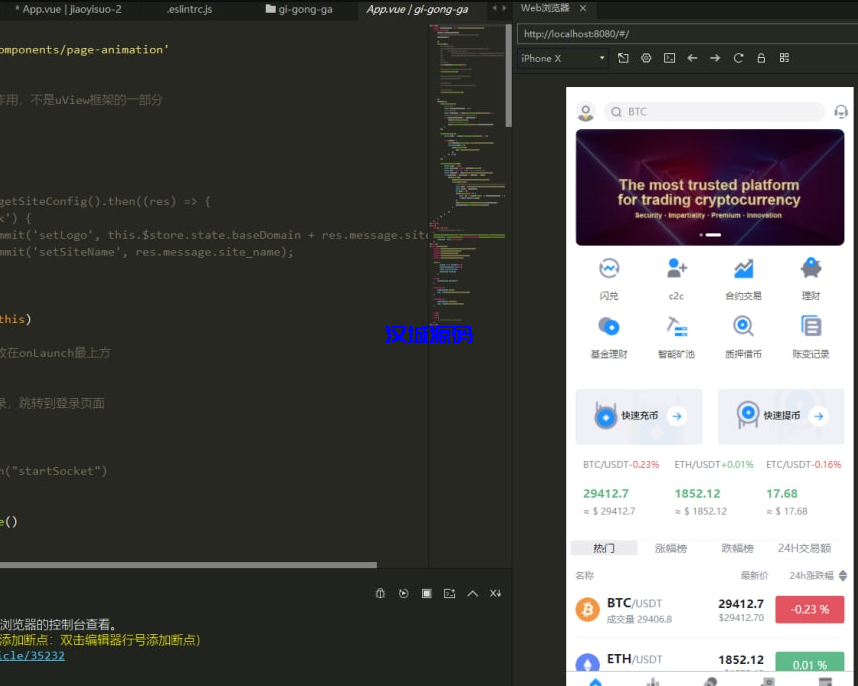Toggle the lock icon in browser toolbar

point(761,58)
